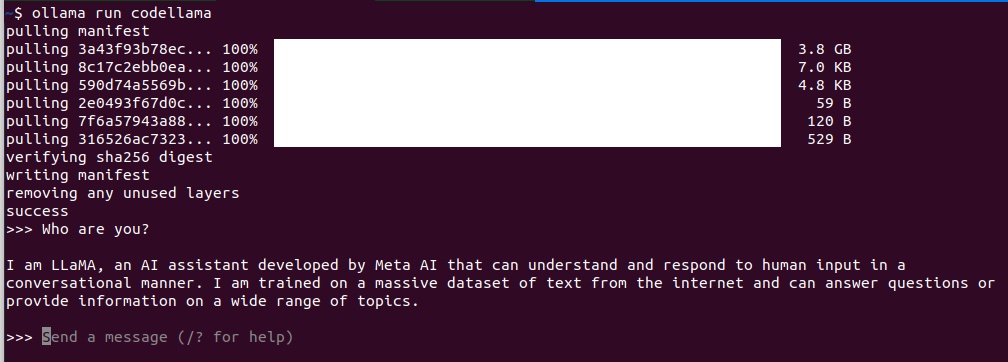
Task: Click the 'removing any unused layers' line
Action: 123,193
